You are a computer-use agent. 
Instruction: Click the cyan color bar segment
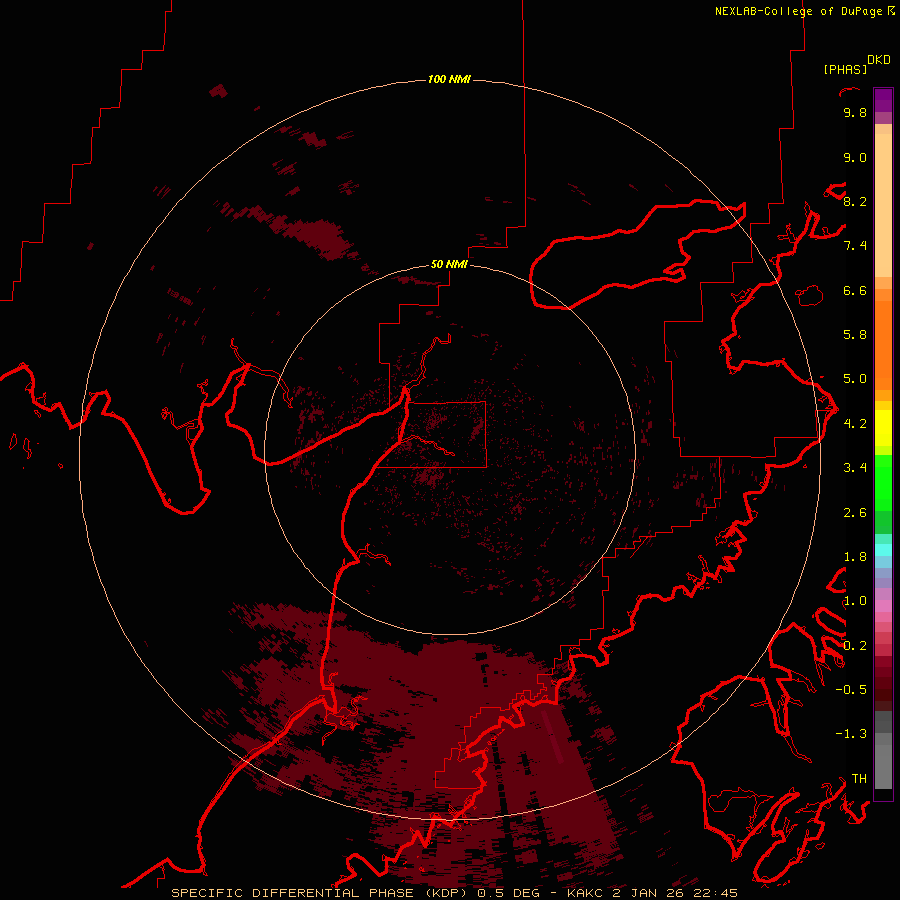point(883,550)
